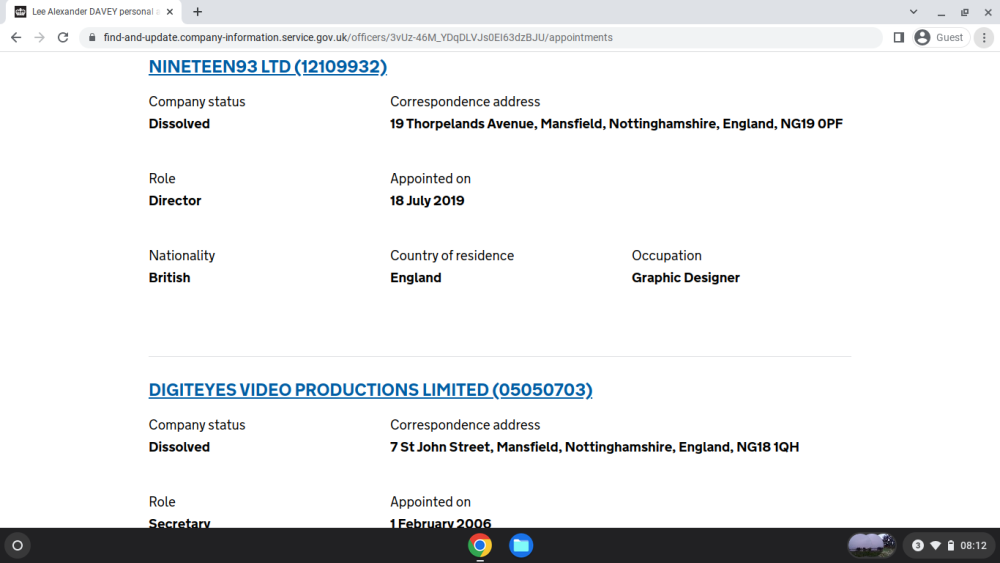Viewport: 1000px width, 563px height.
Task: Minimize the browser window
Action: click(x=941, y=12)
